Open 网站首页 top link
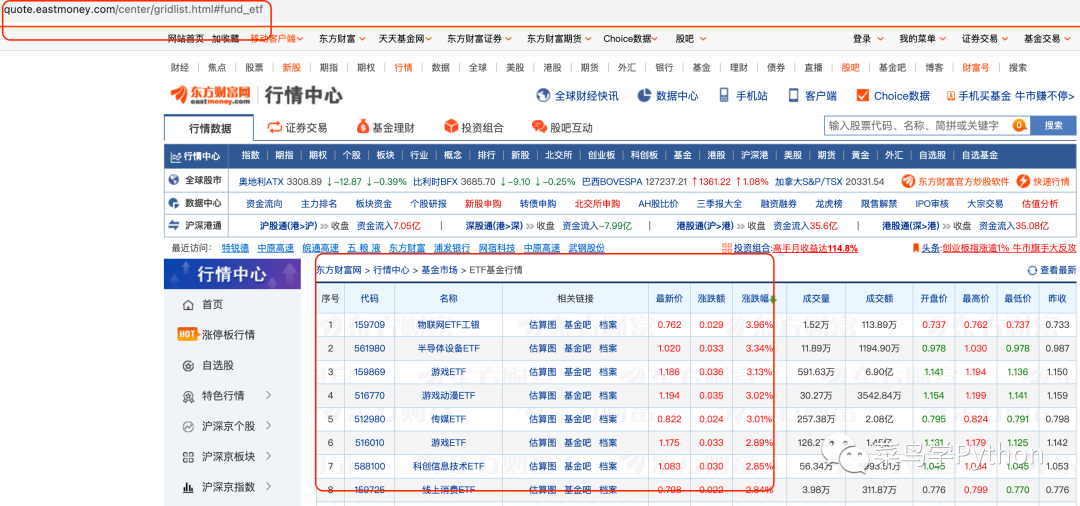Image resolution: width=1080 pixels, height=506 pixels. (186, 39)
